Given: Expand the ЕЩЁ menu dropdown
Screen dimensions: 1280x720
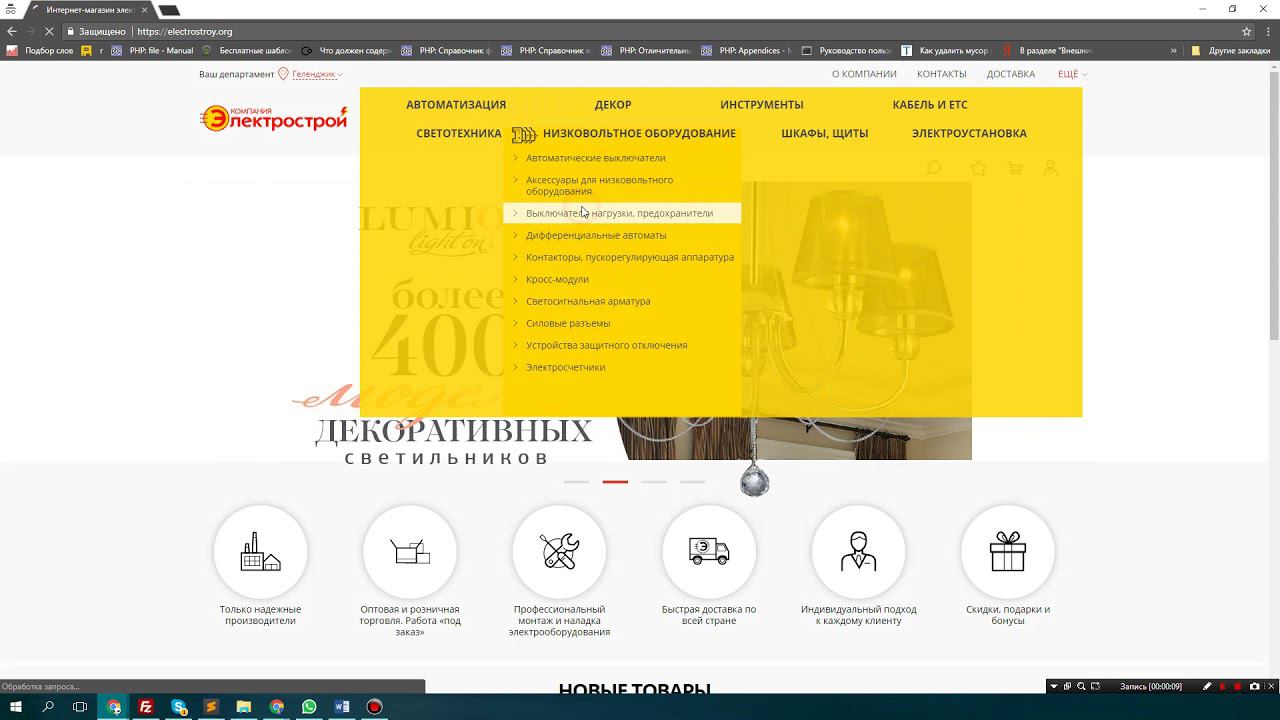Looking at the screenshot, I should tap(1072, 74).
